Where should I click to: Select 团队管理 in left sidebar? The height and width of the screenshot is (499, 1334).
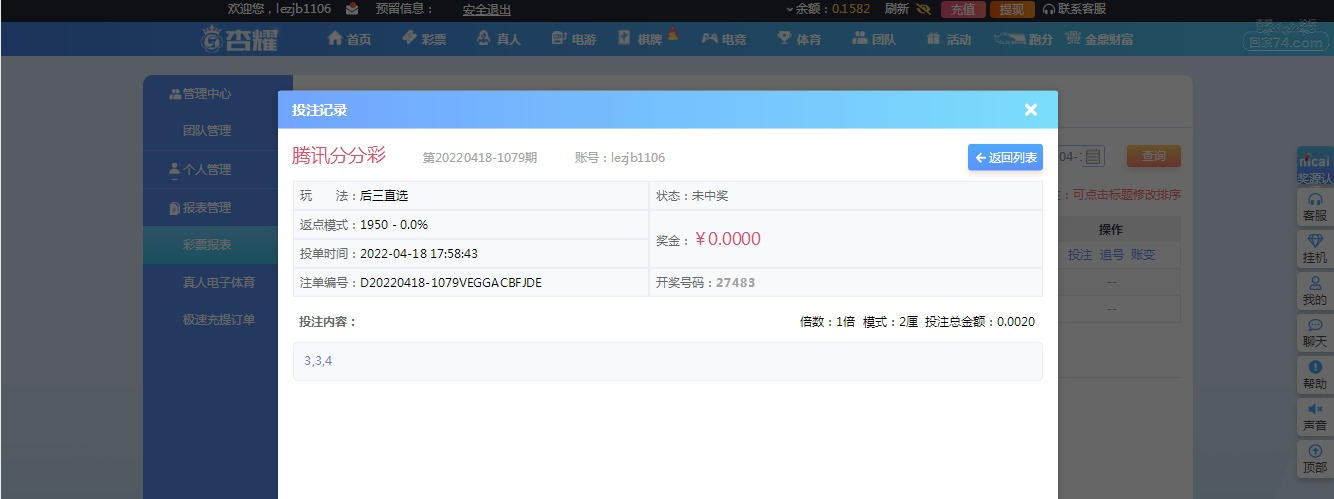coord(207,131)
